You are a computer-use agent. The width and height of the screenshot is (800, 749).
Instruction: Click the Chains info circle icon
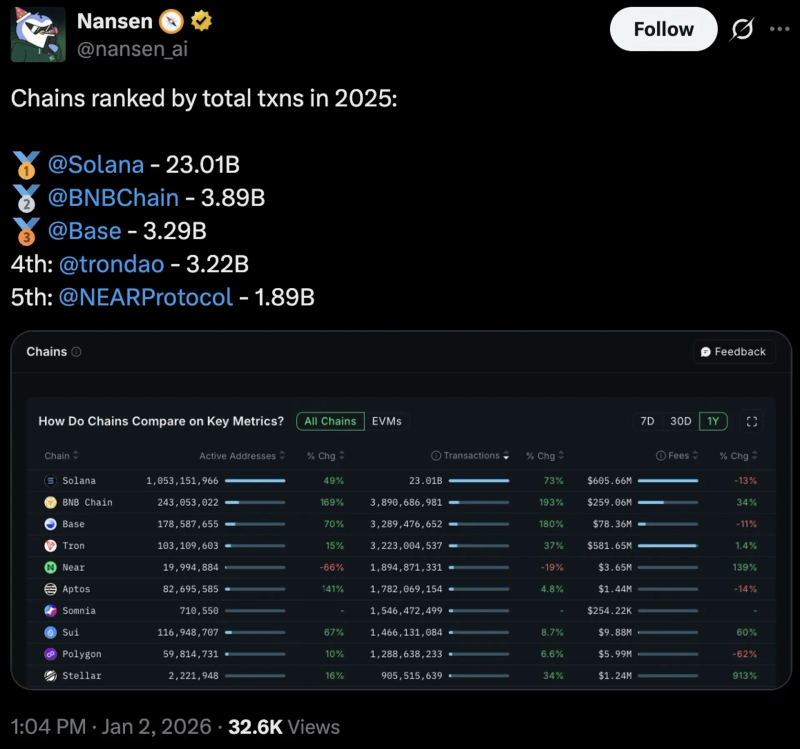coord(77,352)
